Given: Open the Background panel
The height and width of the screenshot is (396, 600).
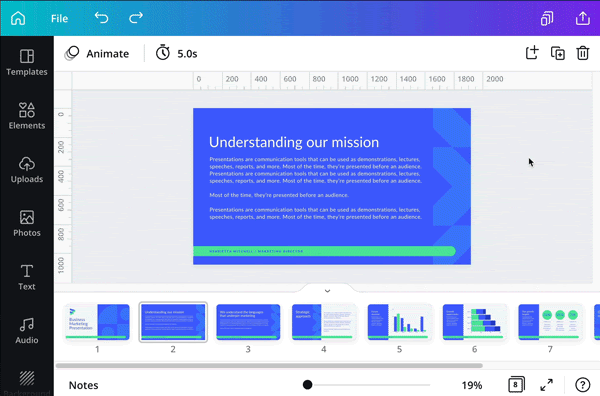Looking at the screenshot, I should point(27,383).
